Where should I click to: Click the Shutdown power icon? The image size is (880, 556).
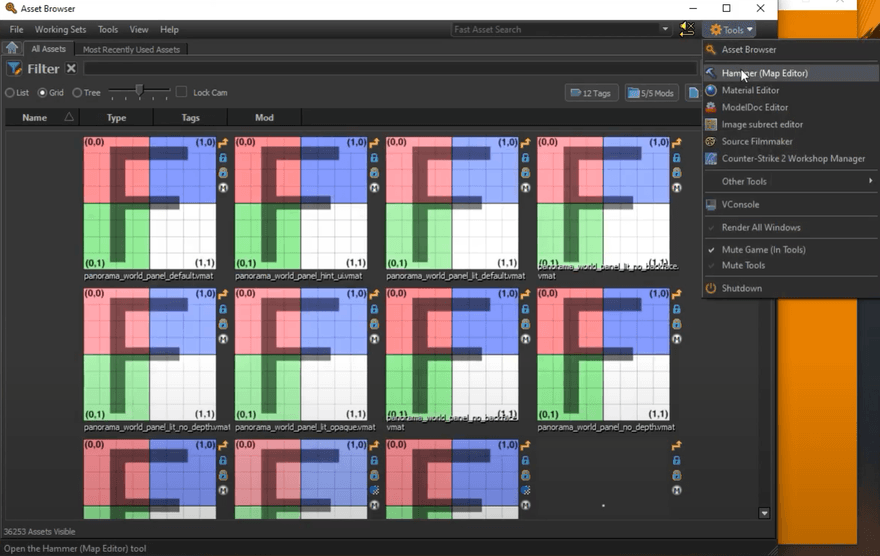711,288
